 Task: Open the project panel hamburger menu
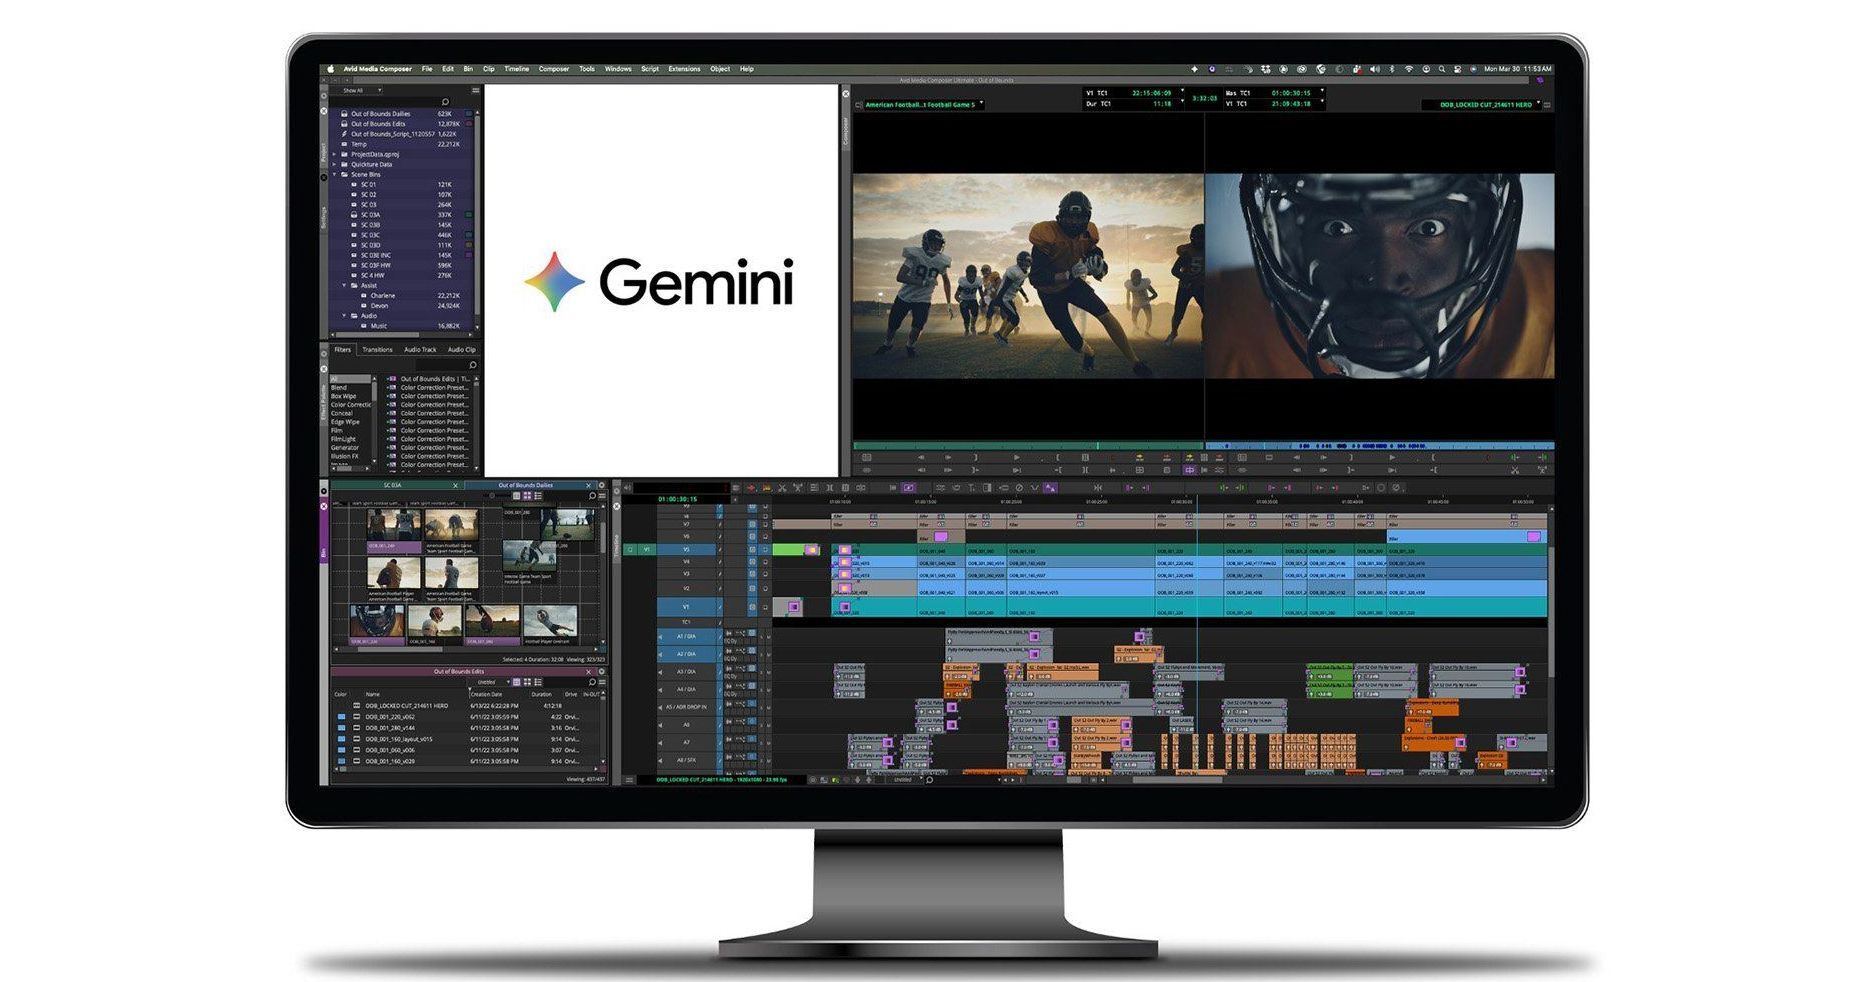click(x=476, y=90)
